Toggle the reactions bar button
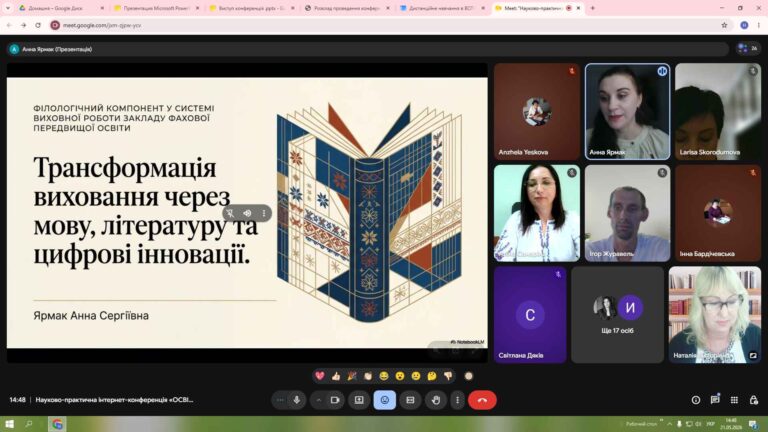 (x=384, y=400)
